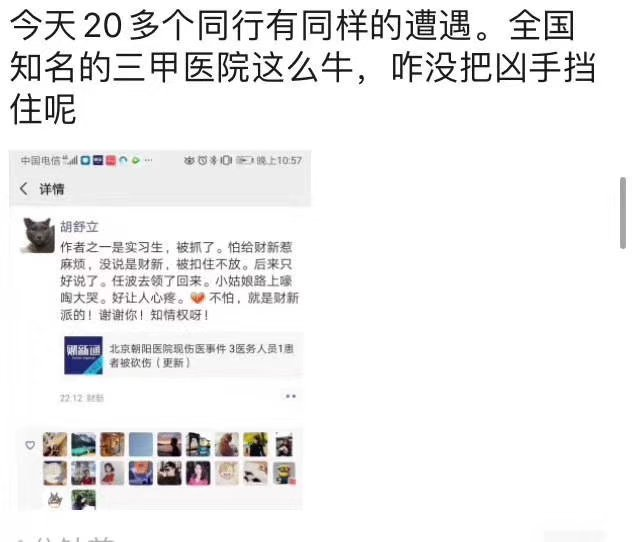The width and height of the screenshot is (632, 542).
Task: Tap the green tree avatar in last row
Action: pyautogui.click(x=83, y=500)
